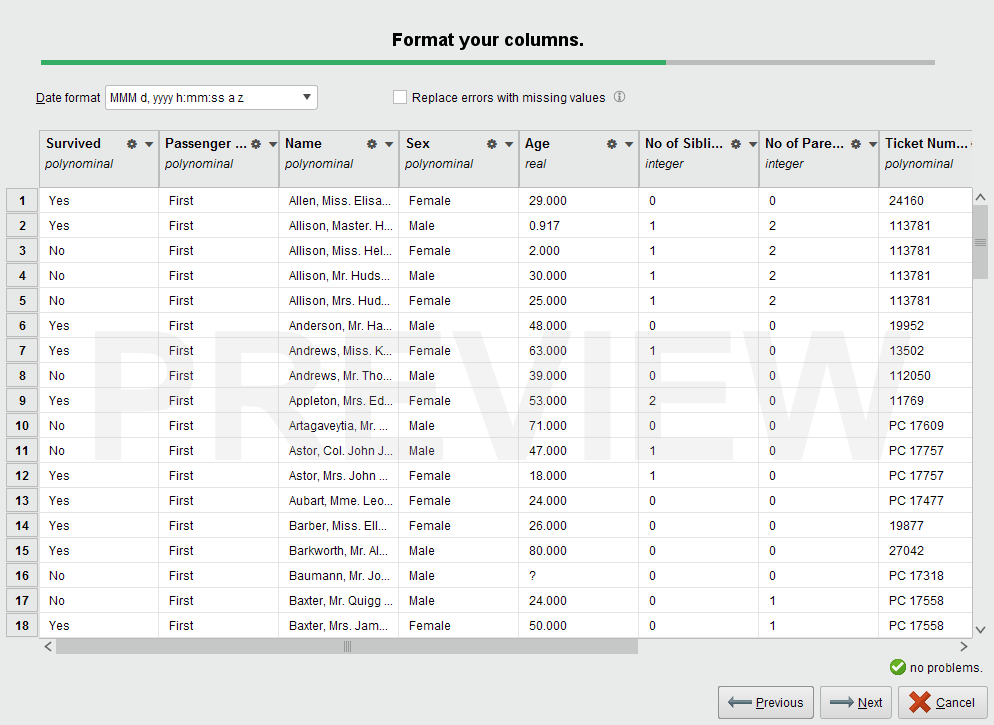The image size is (994, 725).
Task: Cancel the import wizard
Action: (x=942, y=702)
